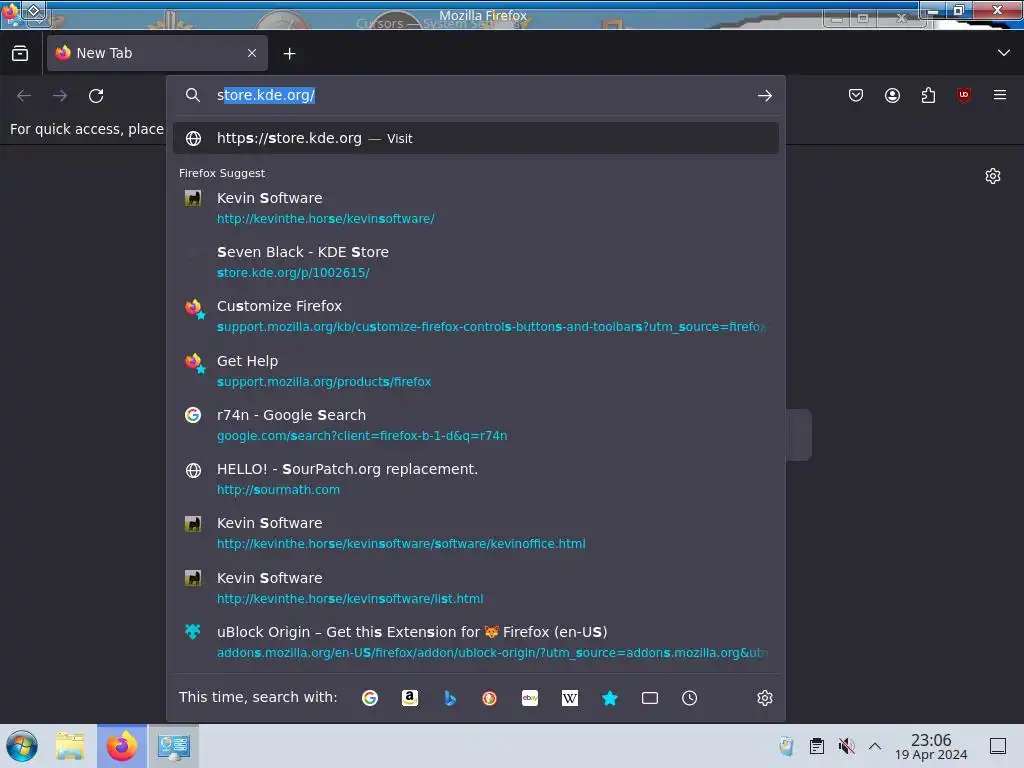The height and width of the screenshot is (768, 1024).
Task: Select Kevin Software kevinoffice.html suggestion
Action: (x=475, y=533)
